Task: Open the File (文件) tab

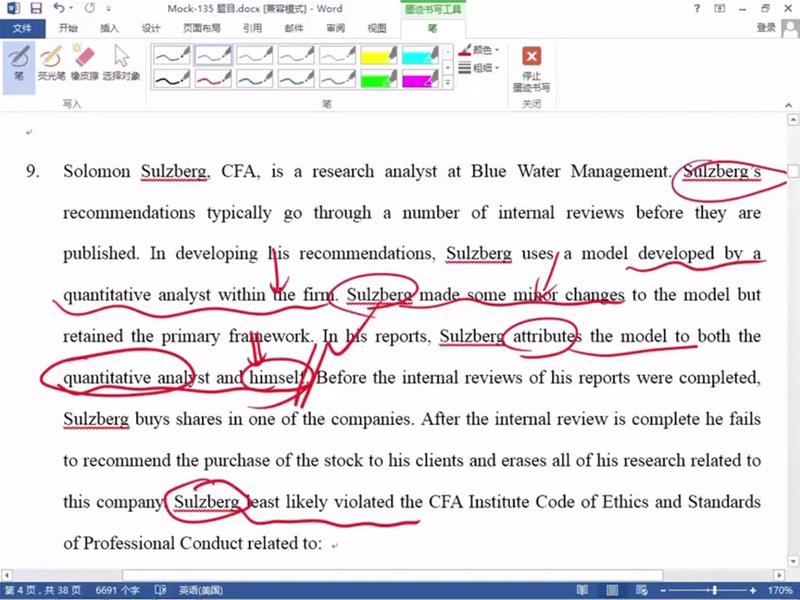Action: pos(22,28)
